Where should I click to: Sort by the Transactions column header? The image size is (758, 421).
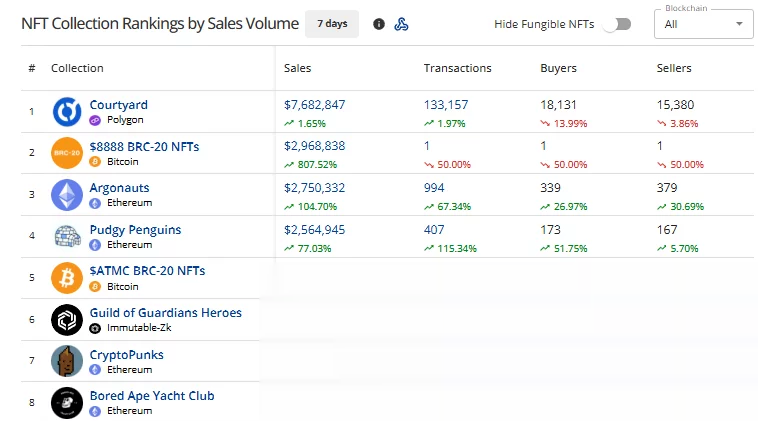457,68
